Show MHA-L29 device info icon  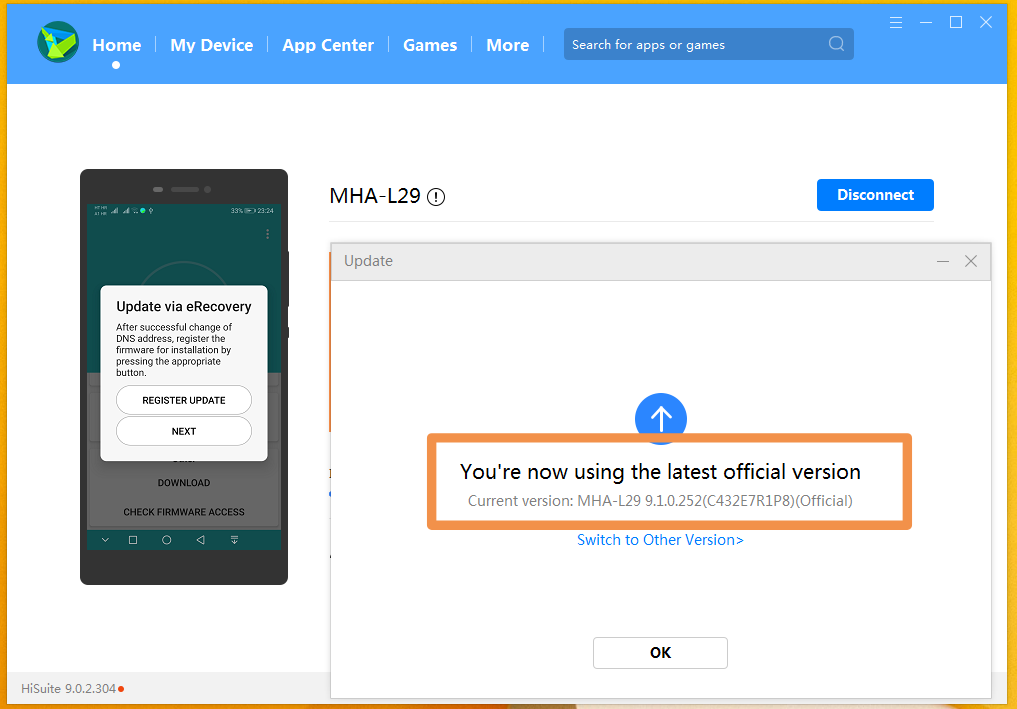click(x=436, y=197)
